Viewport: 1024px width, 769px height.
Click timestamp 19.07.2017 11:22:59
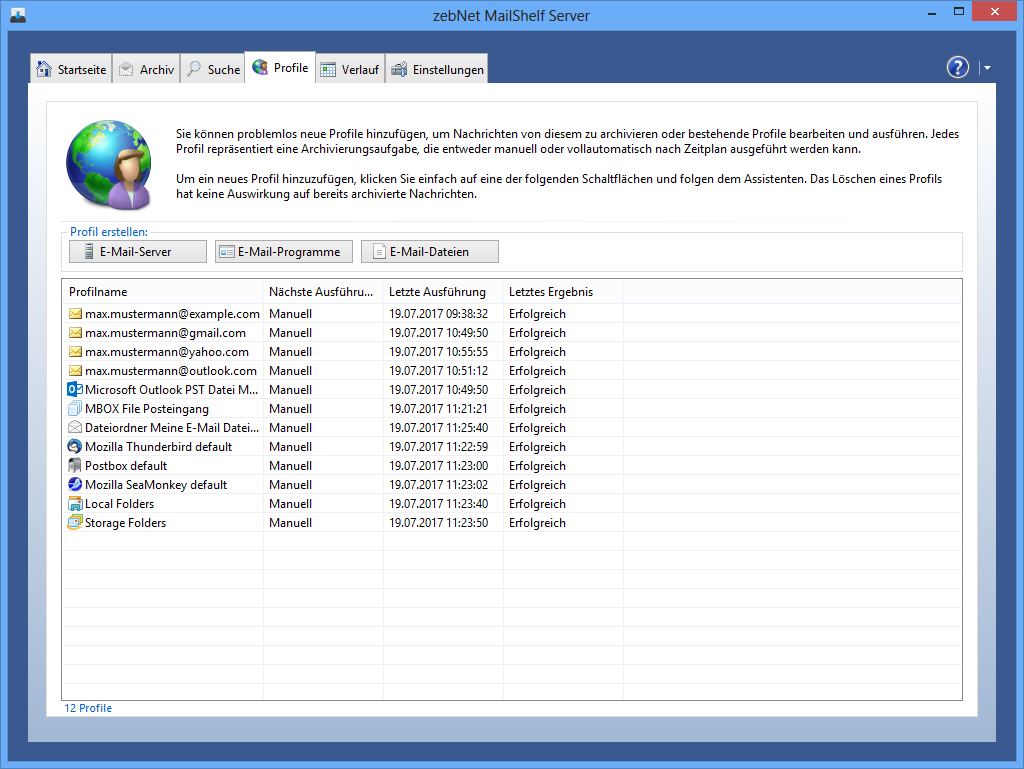438,447
